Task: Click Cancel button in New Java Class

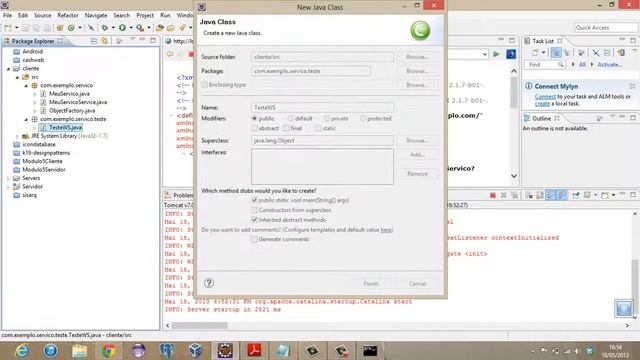Action: coord(417,283)
